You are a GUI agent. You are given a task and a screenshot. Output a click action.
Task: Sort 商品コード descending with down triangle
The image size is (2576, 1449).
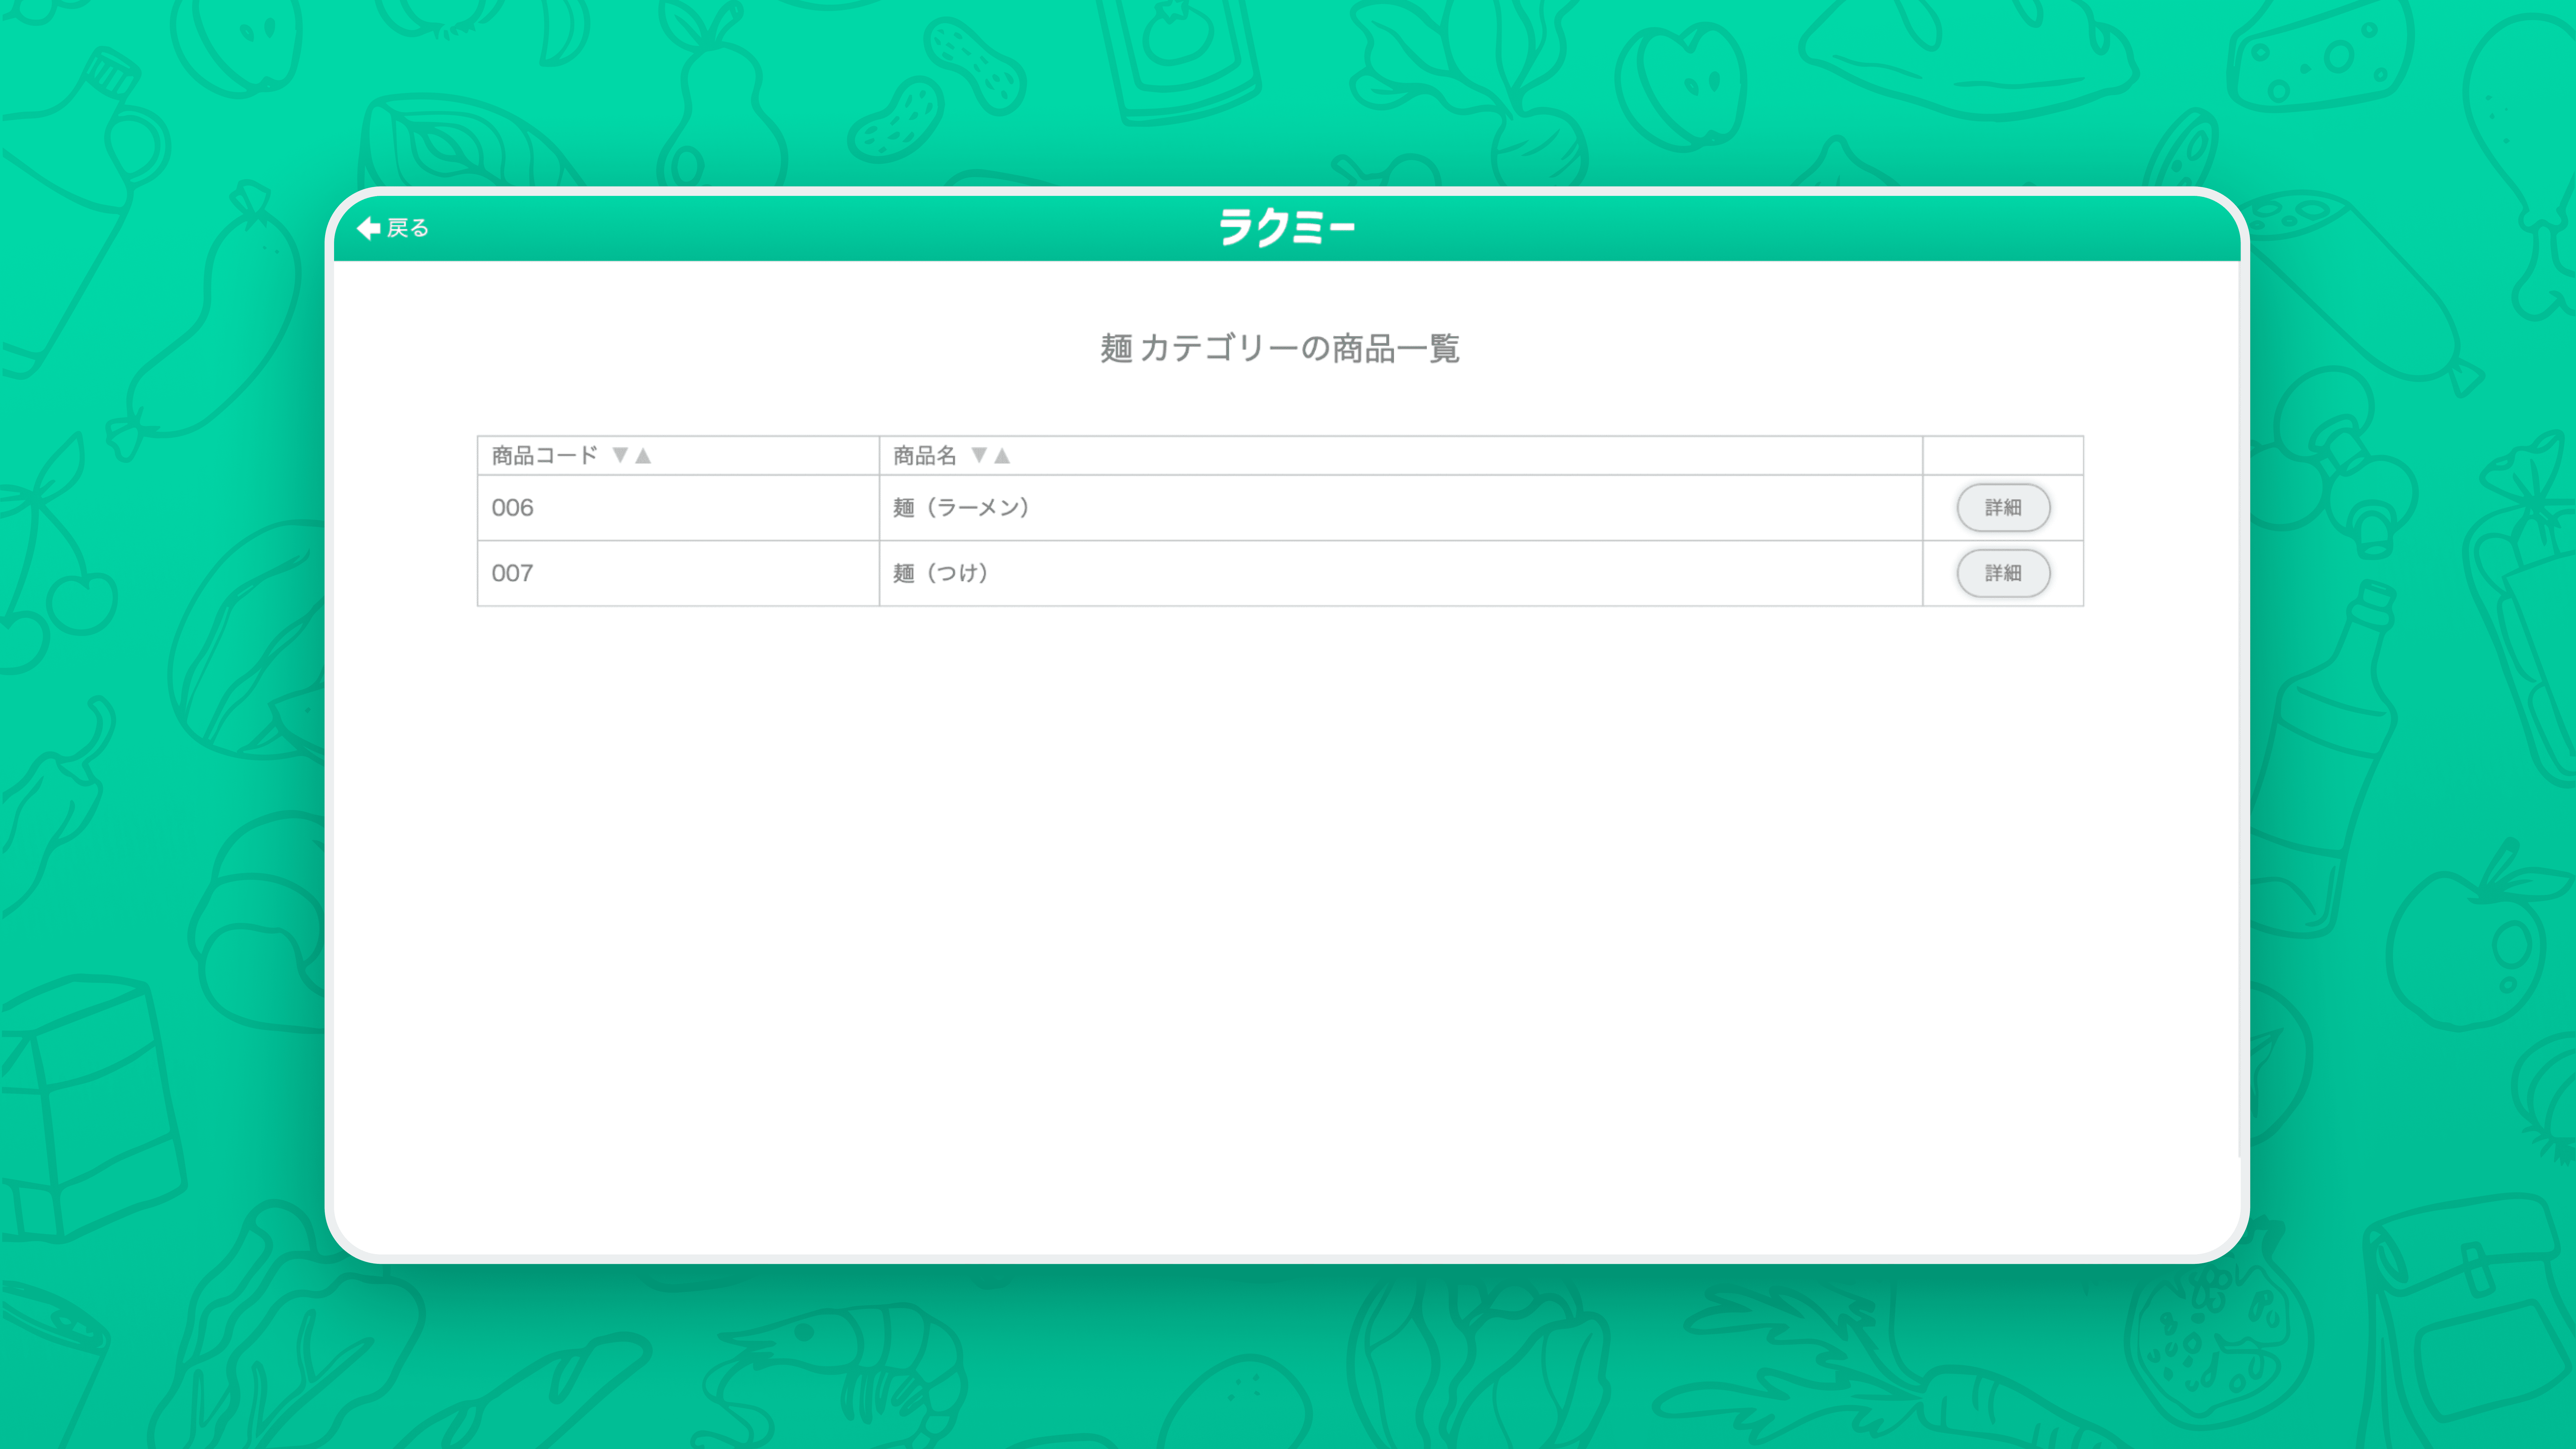click(x=620, y=456)
